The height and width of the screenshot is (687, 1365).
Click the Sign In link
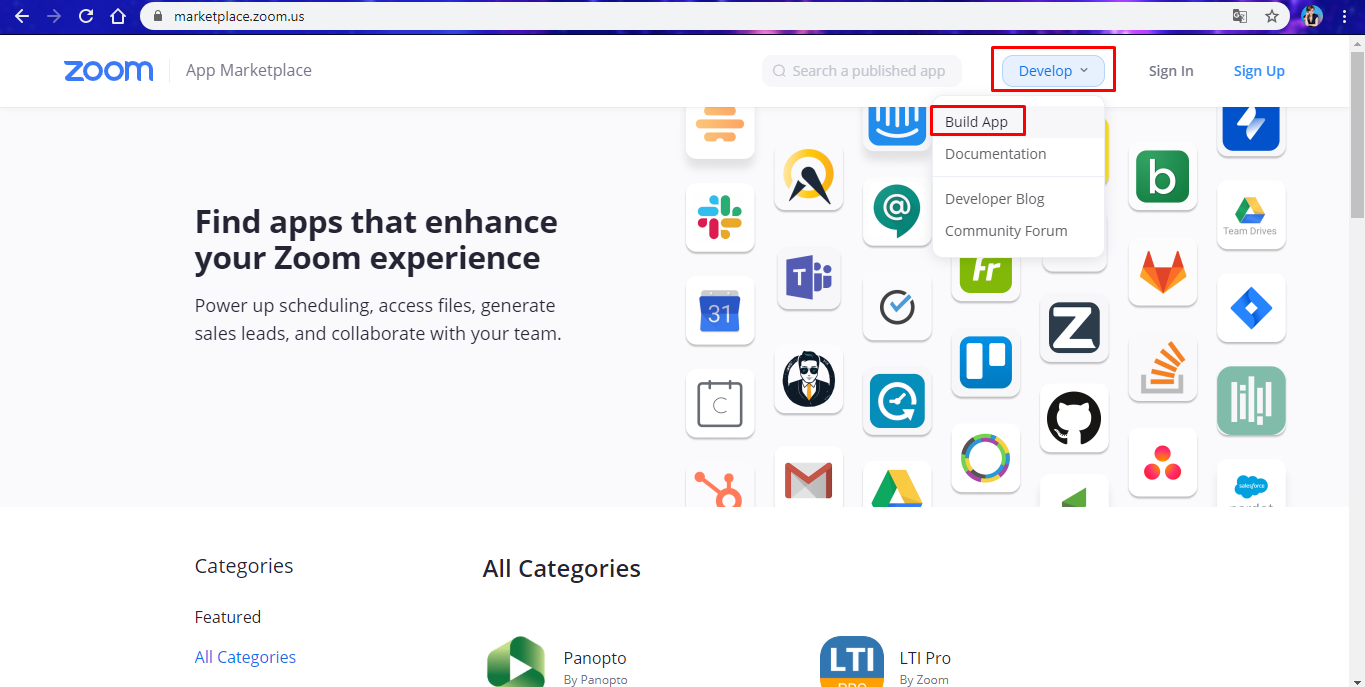coord(1170,71)
